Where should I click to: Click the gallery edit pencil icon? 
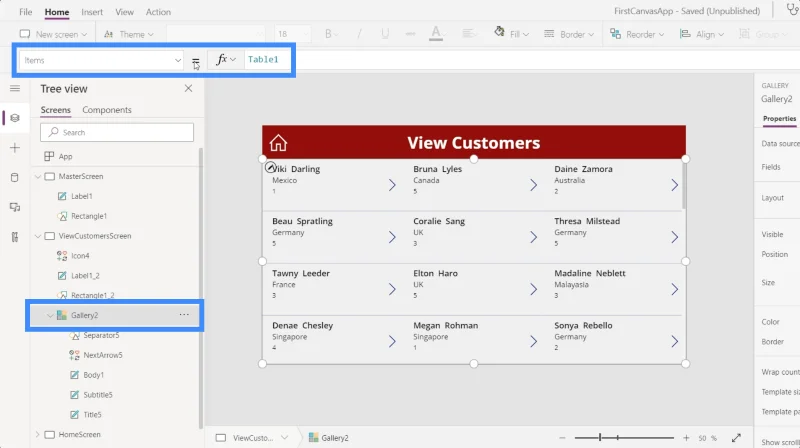pyautogui.click(x=271, y=166)
